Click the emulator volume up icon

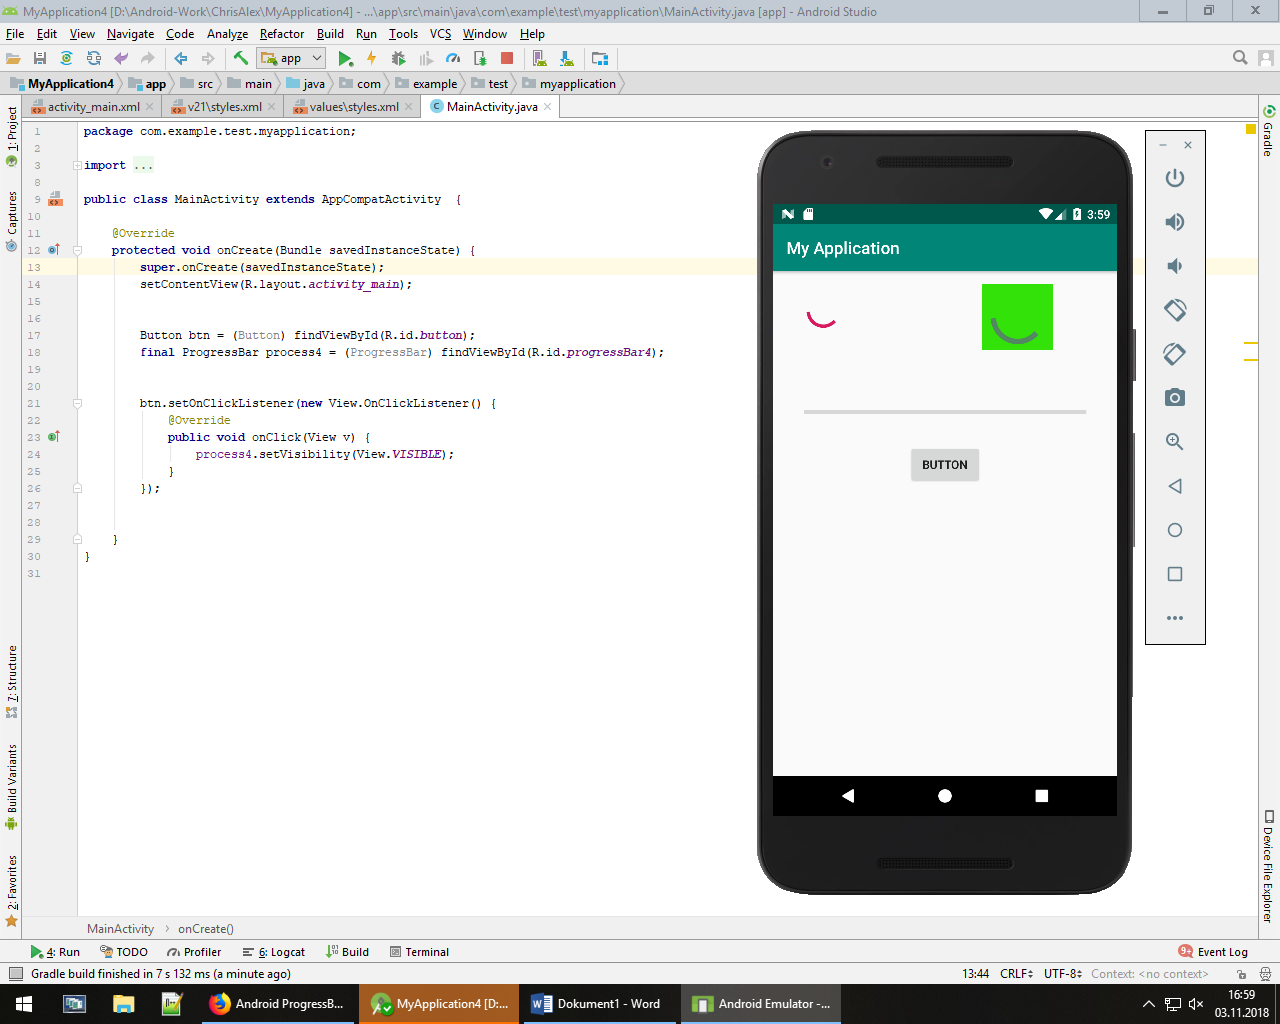[x=1175, y=222]
